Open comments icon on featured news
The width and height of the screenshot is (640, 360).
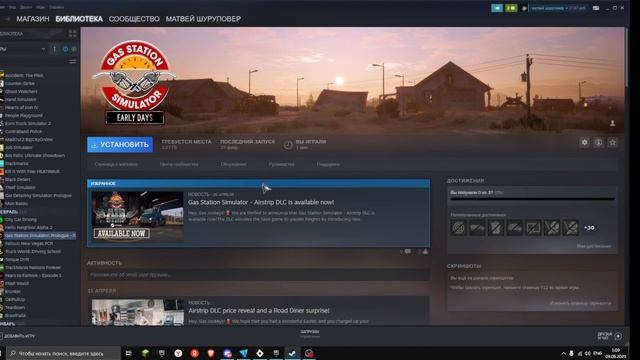[x=407, y=252]
